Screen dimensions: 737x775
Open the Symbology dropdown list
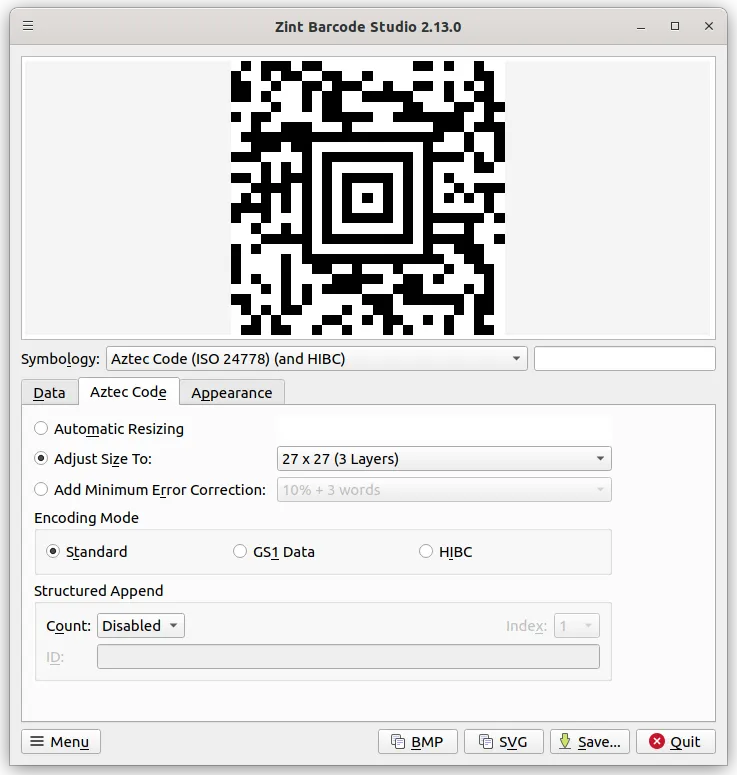(316, 359)
